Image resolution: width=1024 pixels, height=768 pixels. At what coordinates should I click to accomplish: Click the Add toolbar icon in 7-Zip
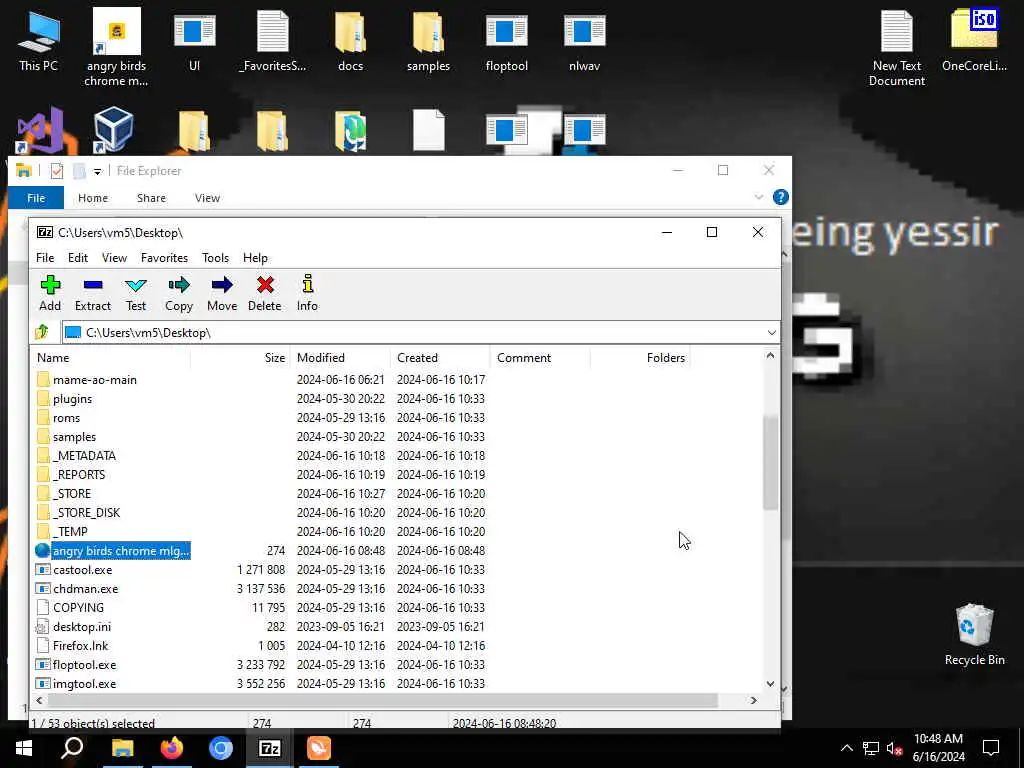tap(50, 293)
